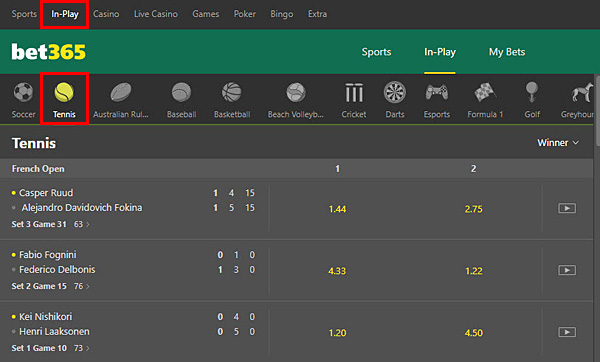Open the Basketball sport icon
This screenshot has height=362, width=600.
pos(232,92)
